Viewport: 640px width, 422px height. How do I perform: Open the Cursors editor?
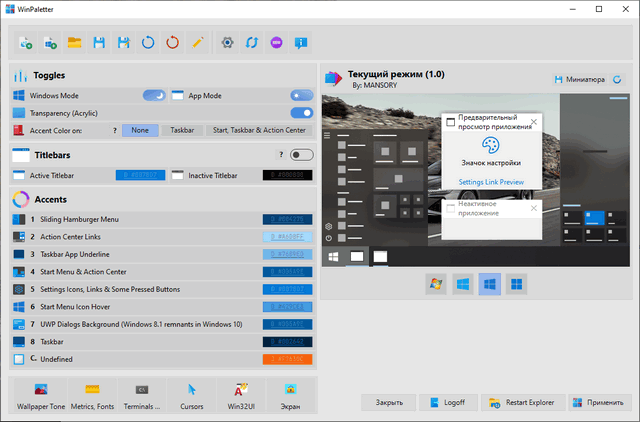190,394
